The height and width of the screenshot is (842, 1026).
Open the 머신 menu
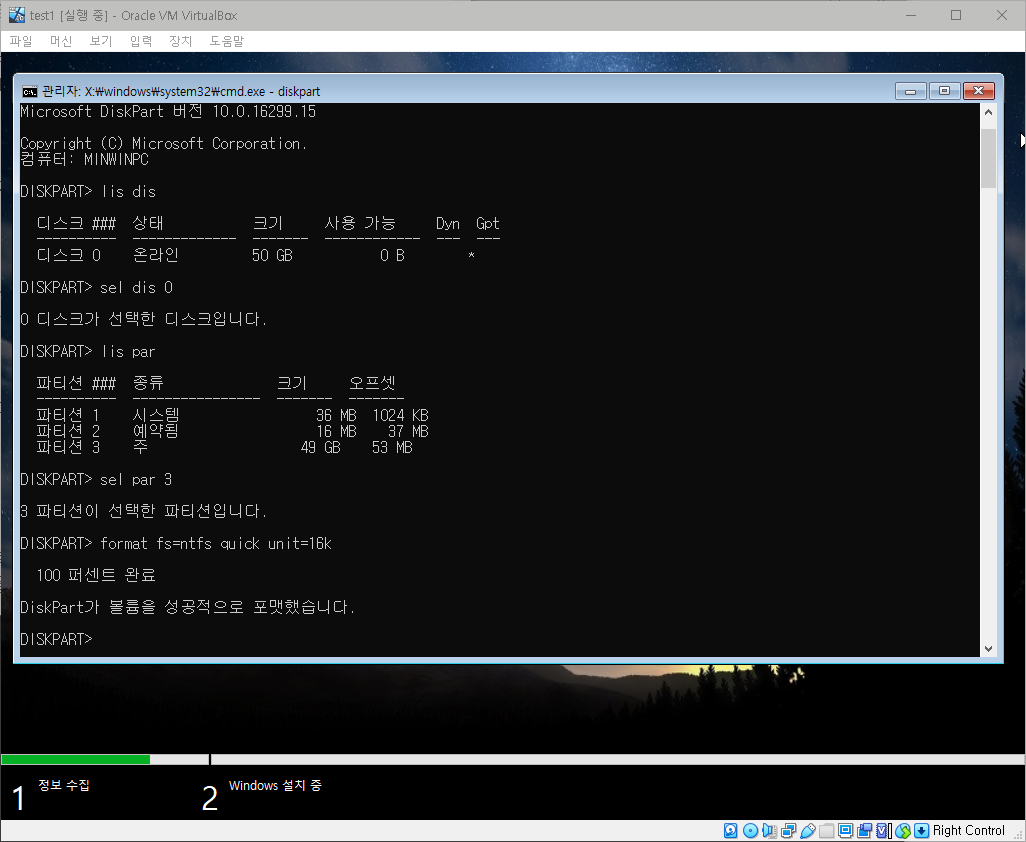[61, 41]
